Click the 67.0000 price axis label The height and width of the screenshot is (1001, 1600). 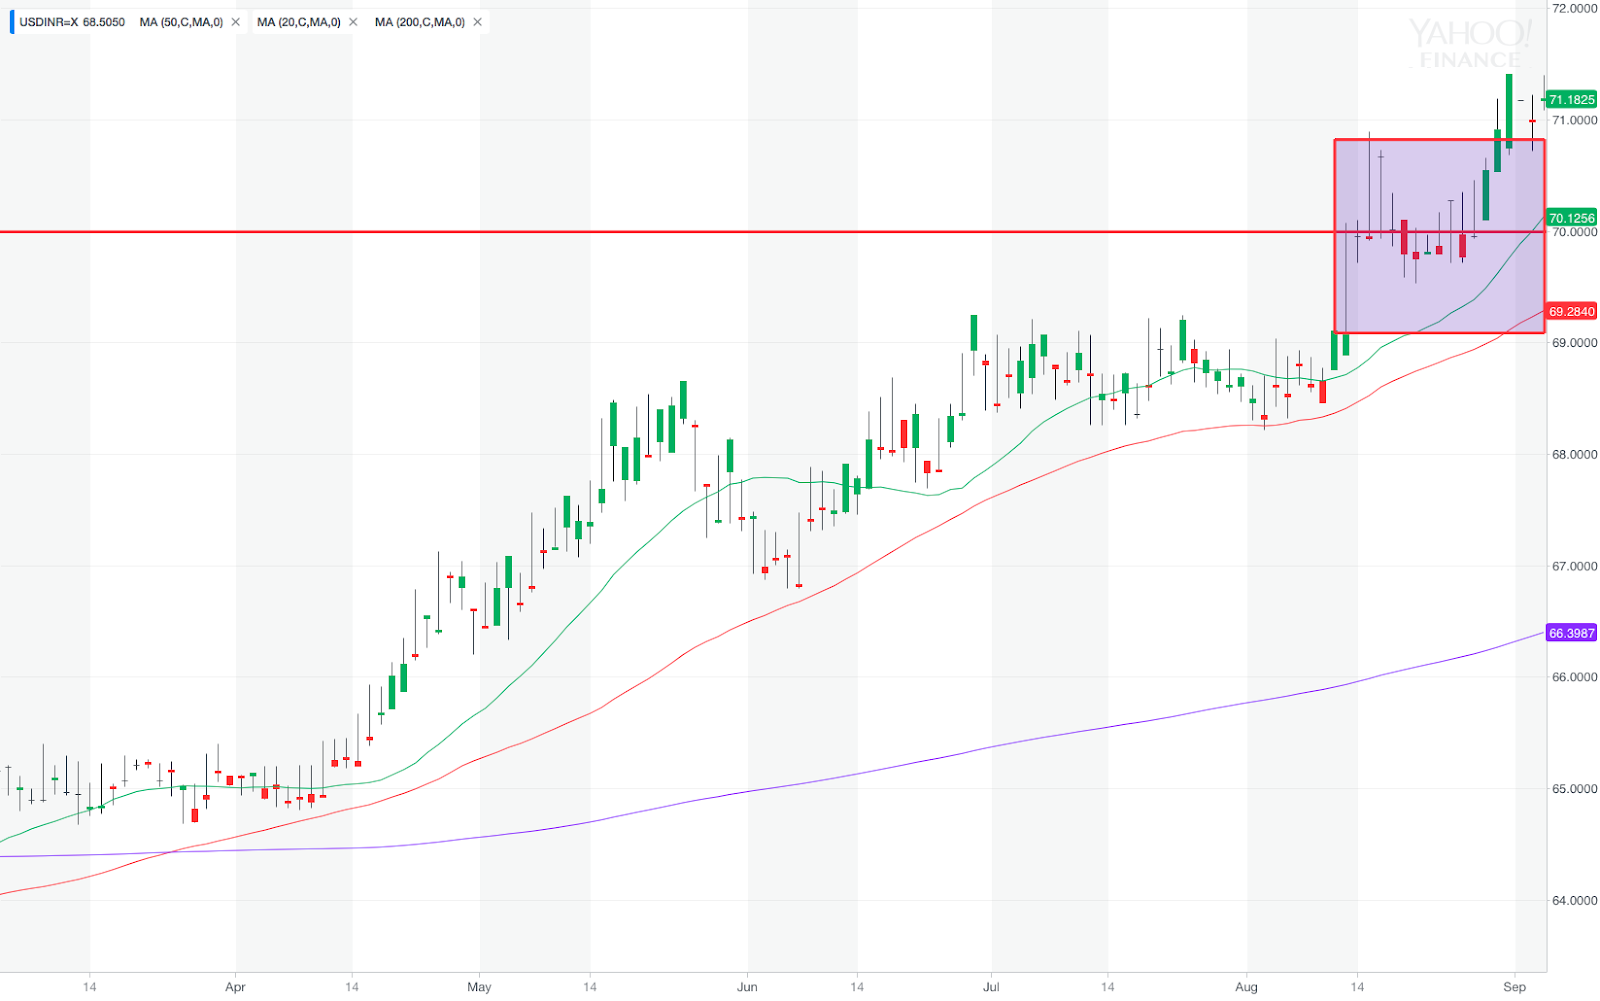click(1574, 567)
